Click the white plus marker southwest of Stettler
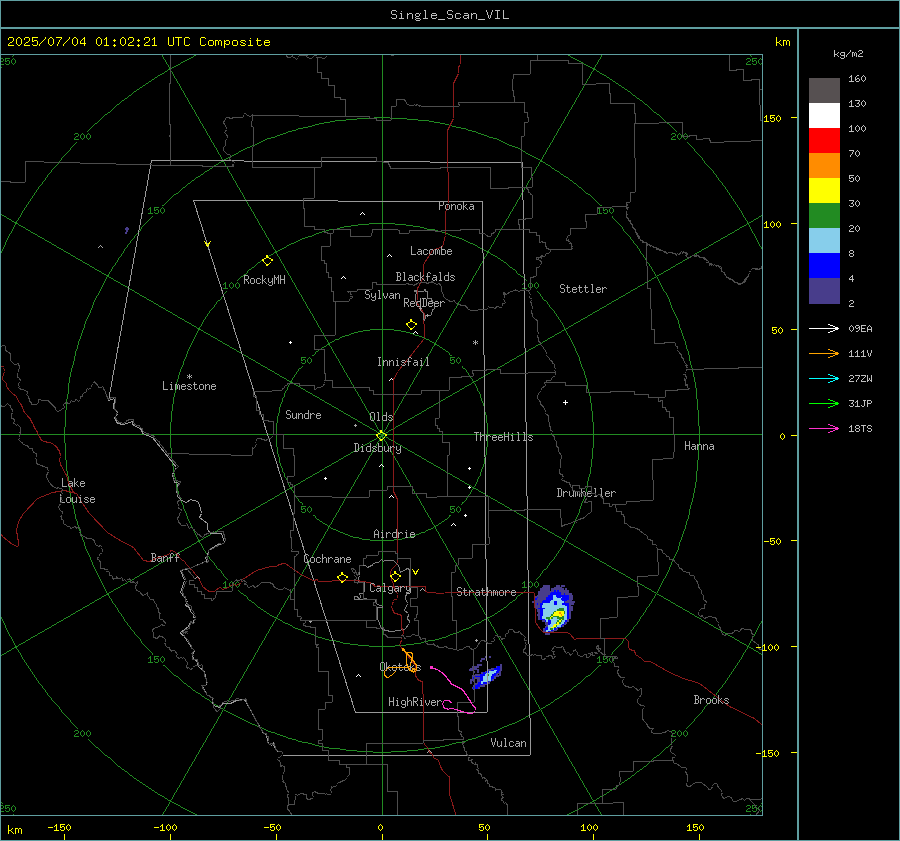 tap(565, 402)
